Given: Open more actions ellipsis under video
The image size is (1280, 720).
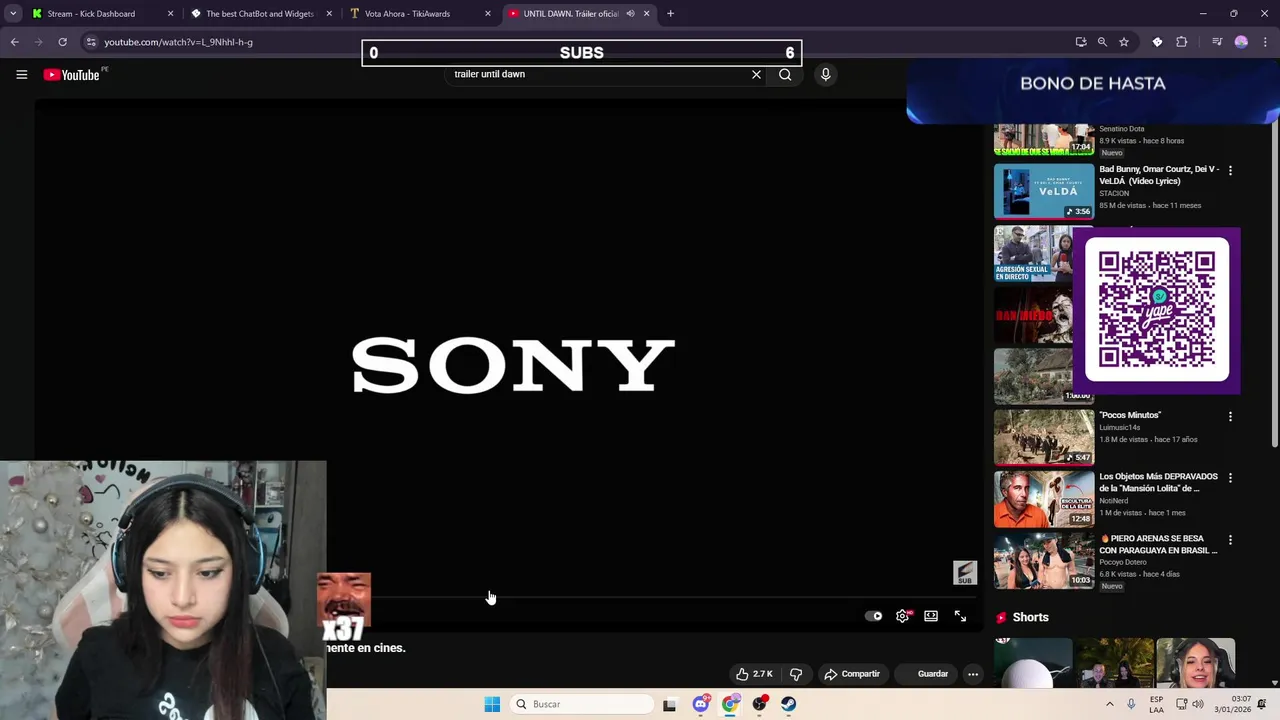Looking at the screenshot, I should tap(972, 674).
